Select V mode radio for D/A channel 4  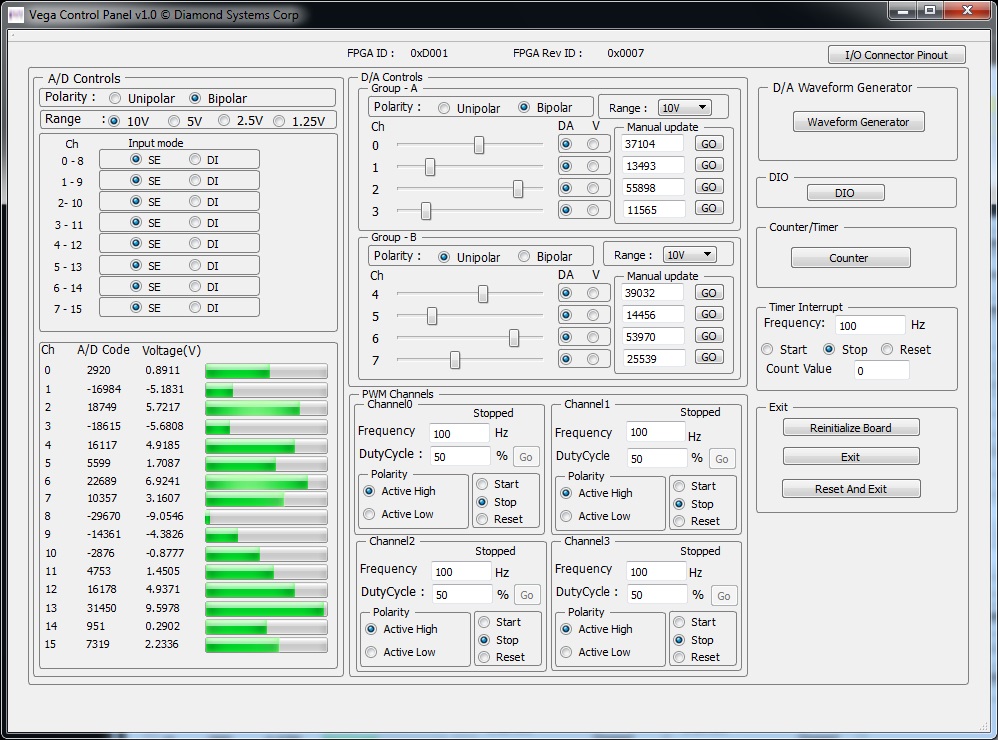pos(593,293)
